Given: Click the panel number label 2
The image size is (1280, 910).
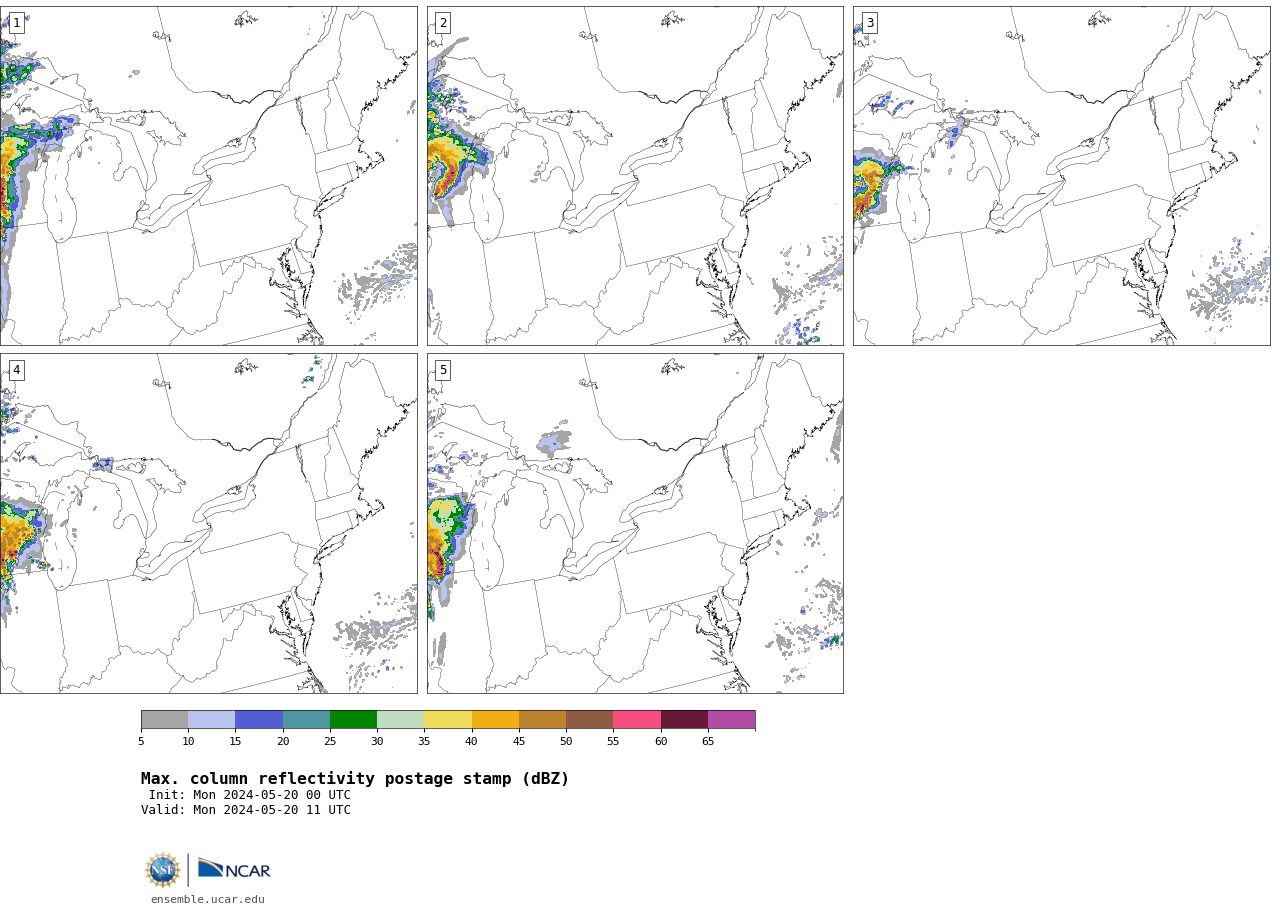Looking at the screenshot, I should coord(443,23).
